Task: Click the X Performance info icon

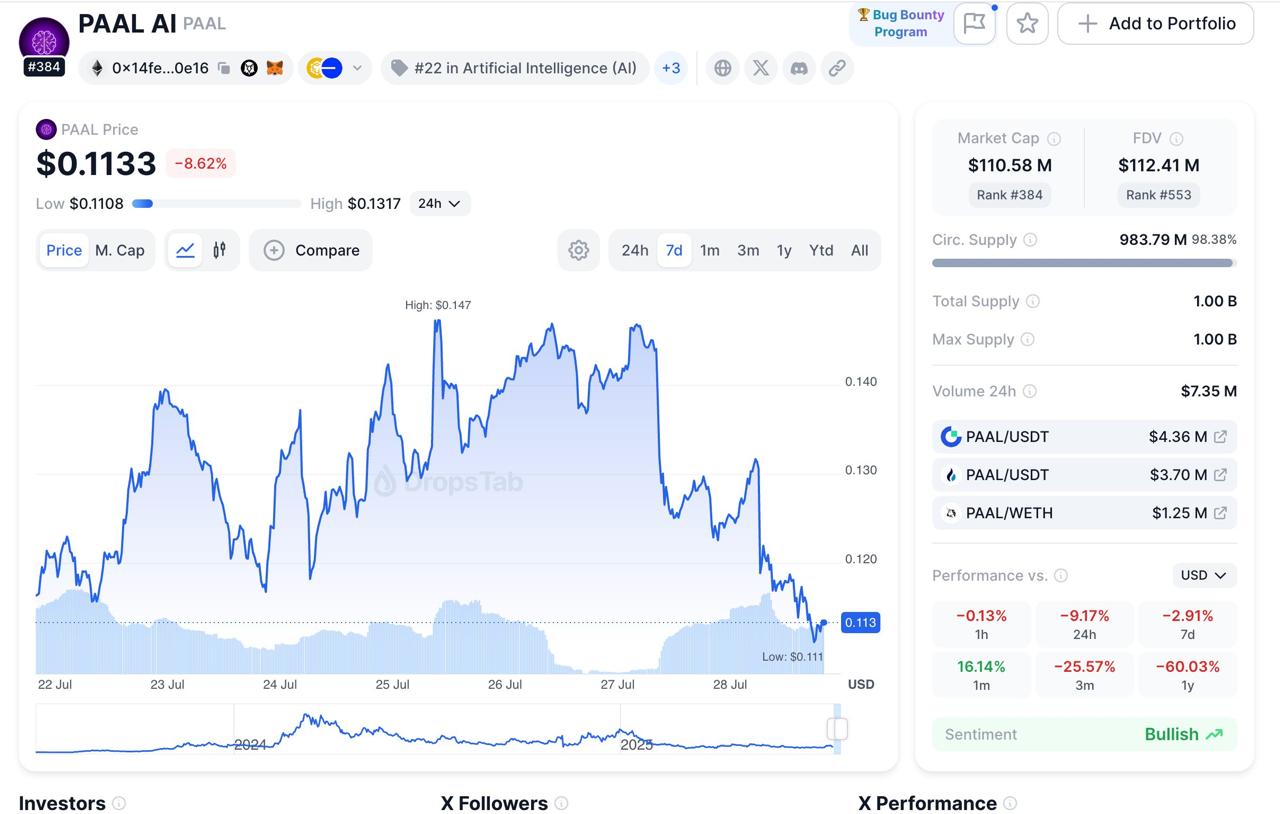Action: 1010,803
